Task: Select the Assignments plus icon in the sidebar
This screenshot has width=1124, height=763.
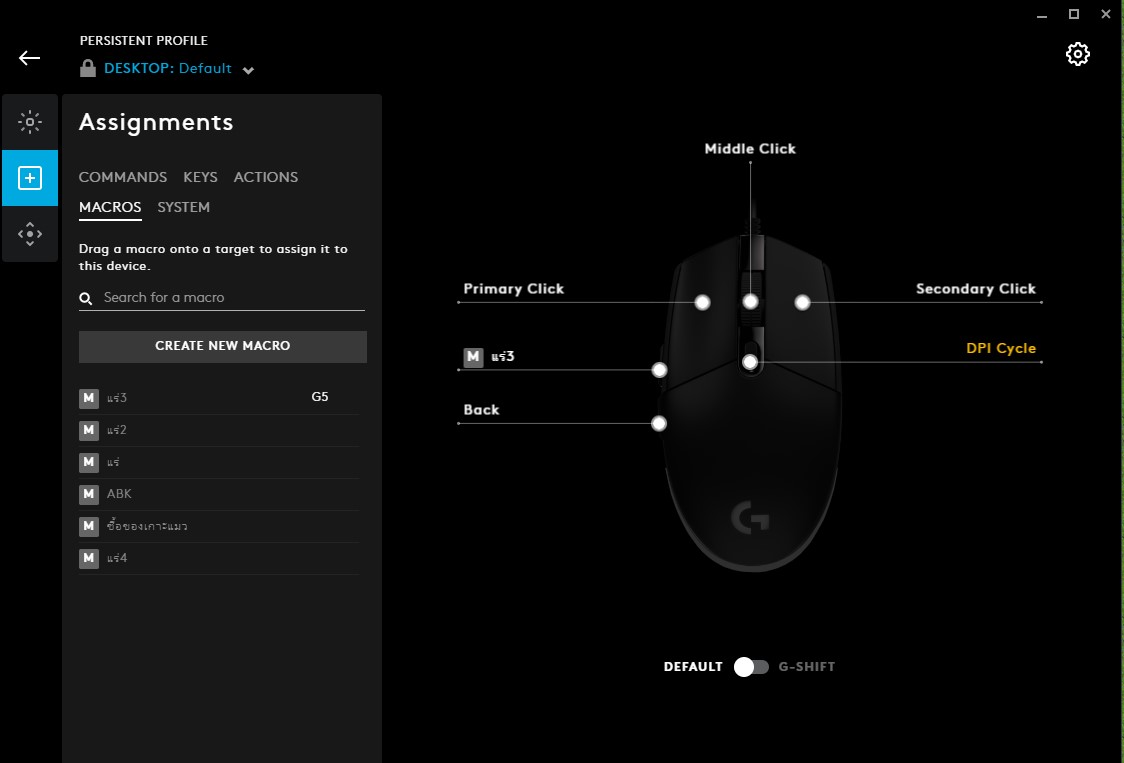Action: pyautogui.click(x=30, y=178)
